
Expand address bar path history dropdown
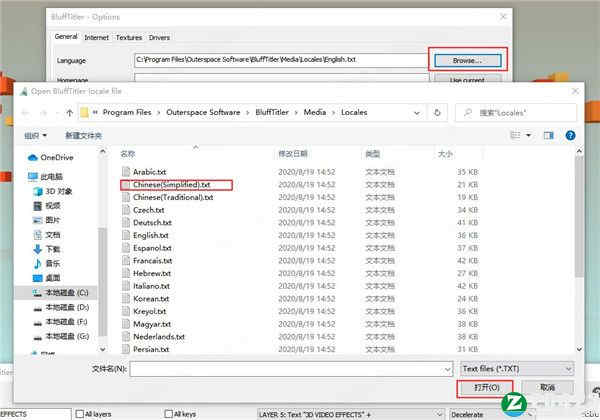pos(417,113)
